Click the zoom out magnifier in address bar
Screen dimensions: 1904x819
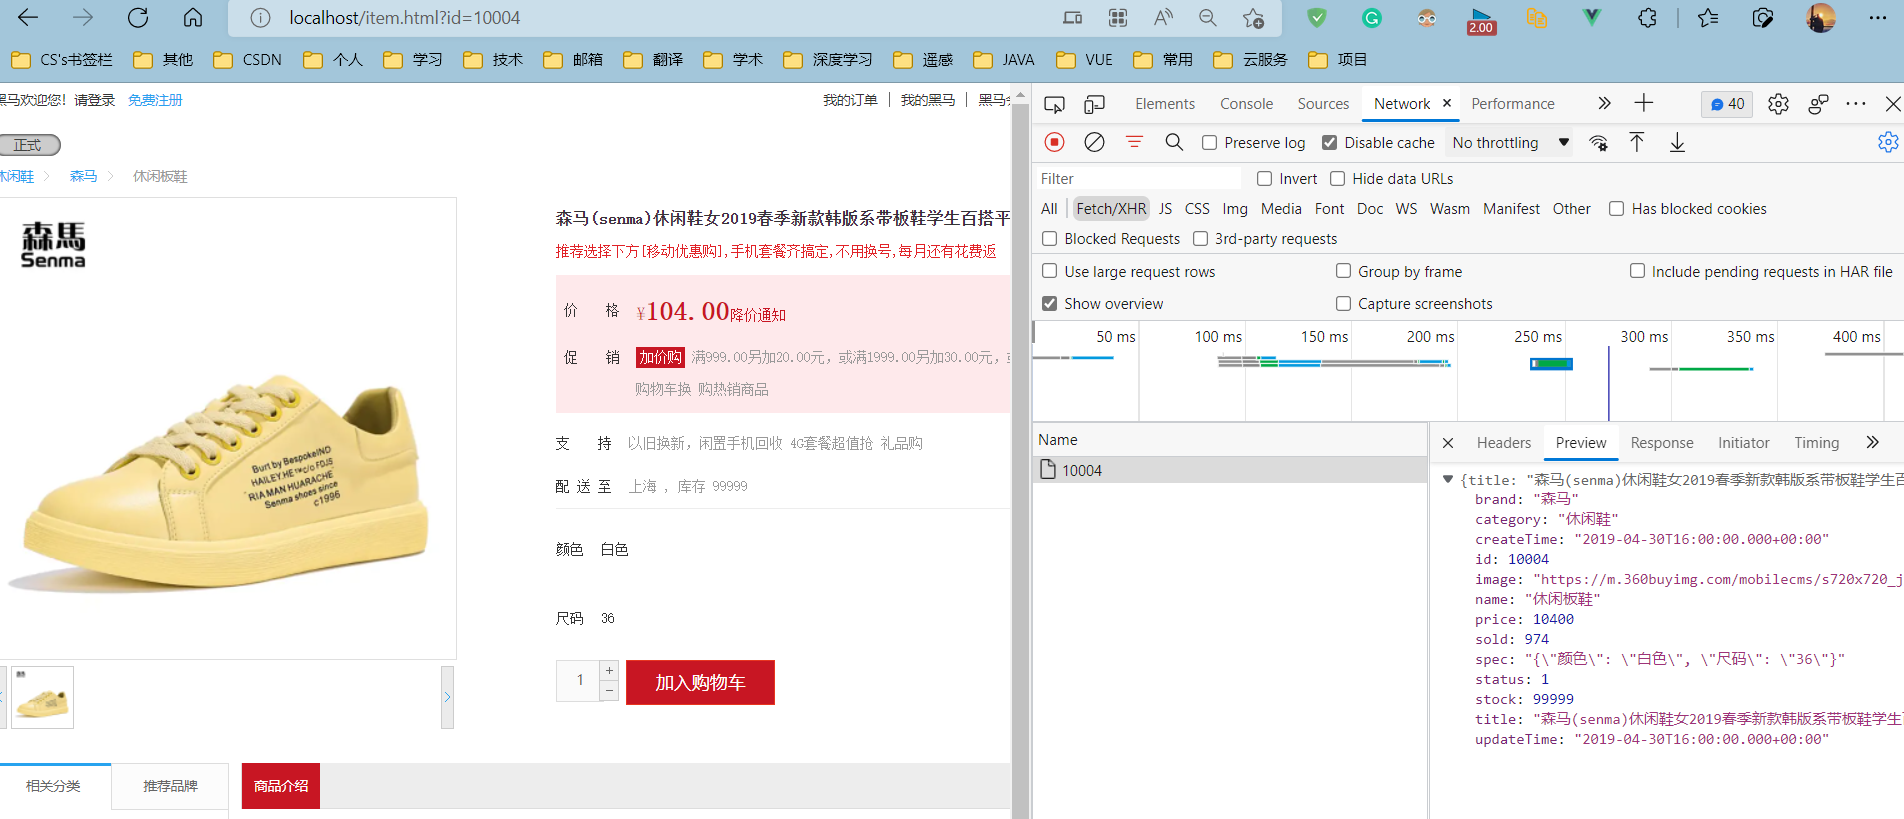(1208, 18)
